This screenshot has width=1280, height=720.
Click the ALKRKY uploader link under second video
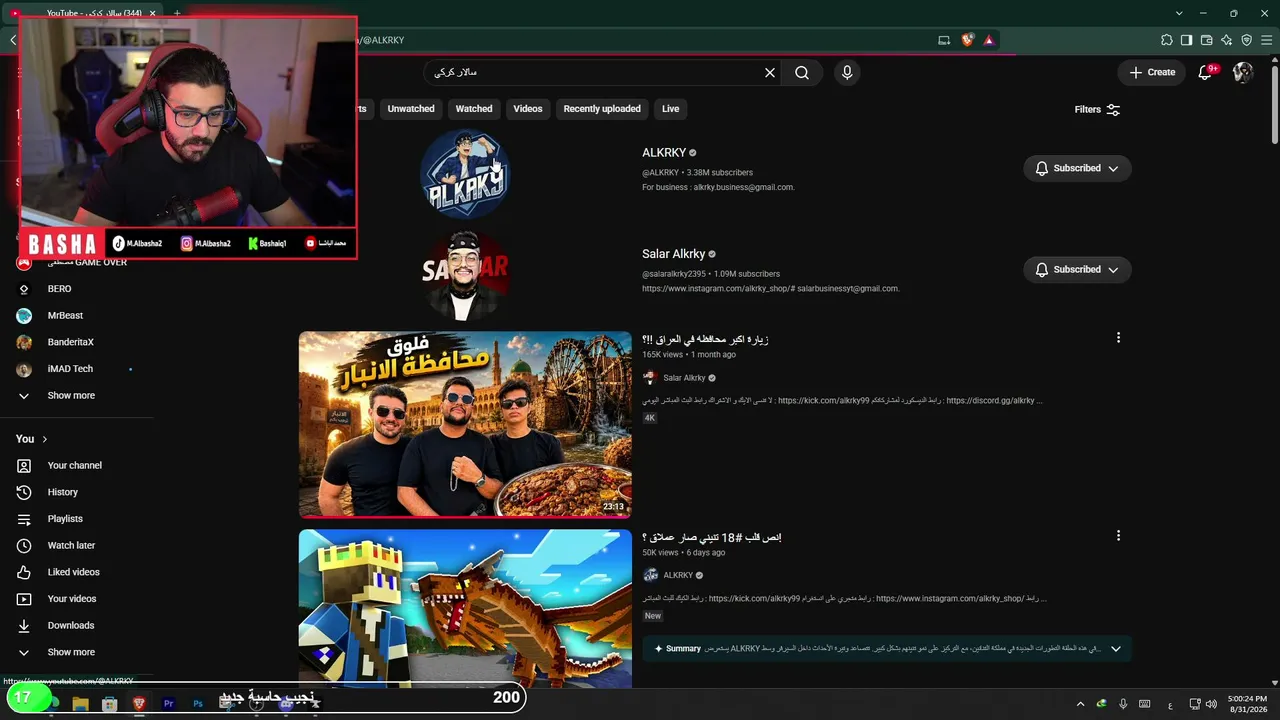(678, 575)
